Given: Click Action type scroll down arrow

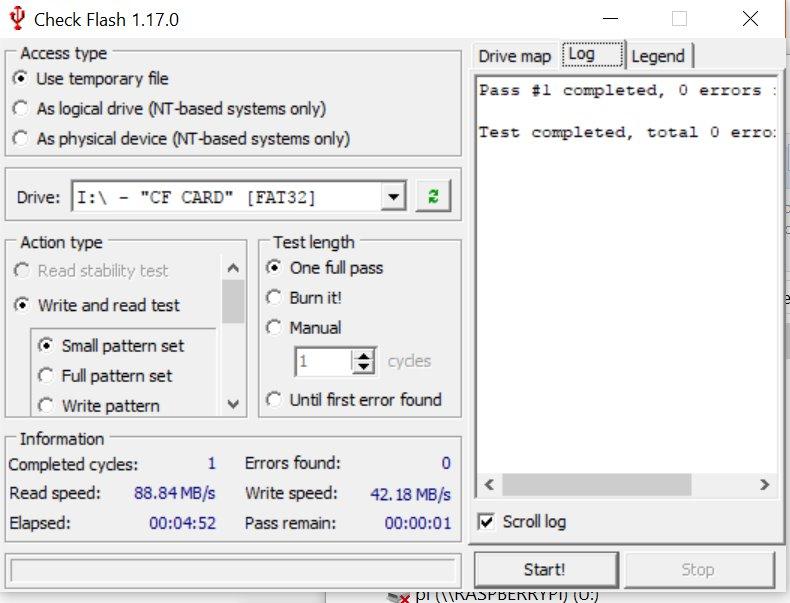Looking at the screenshot, I should (233, 404).
